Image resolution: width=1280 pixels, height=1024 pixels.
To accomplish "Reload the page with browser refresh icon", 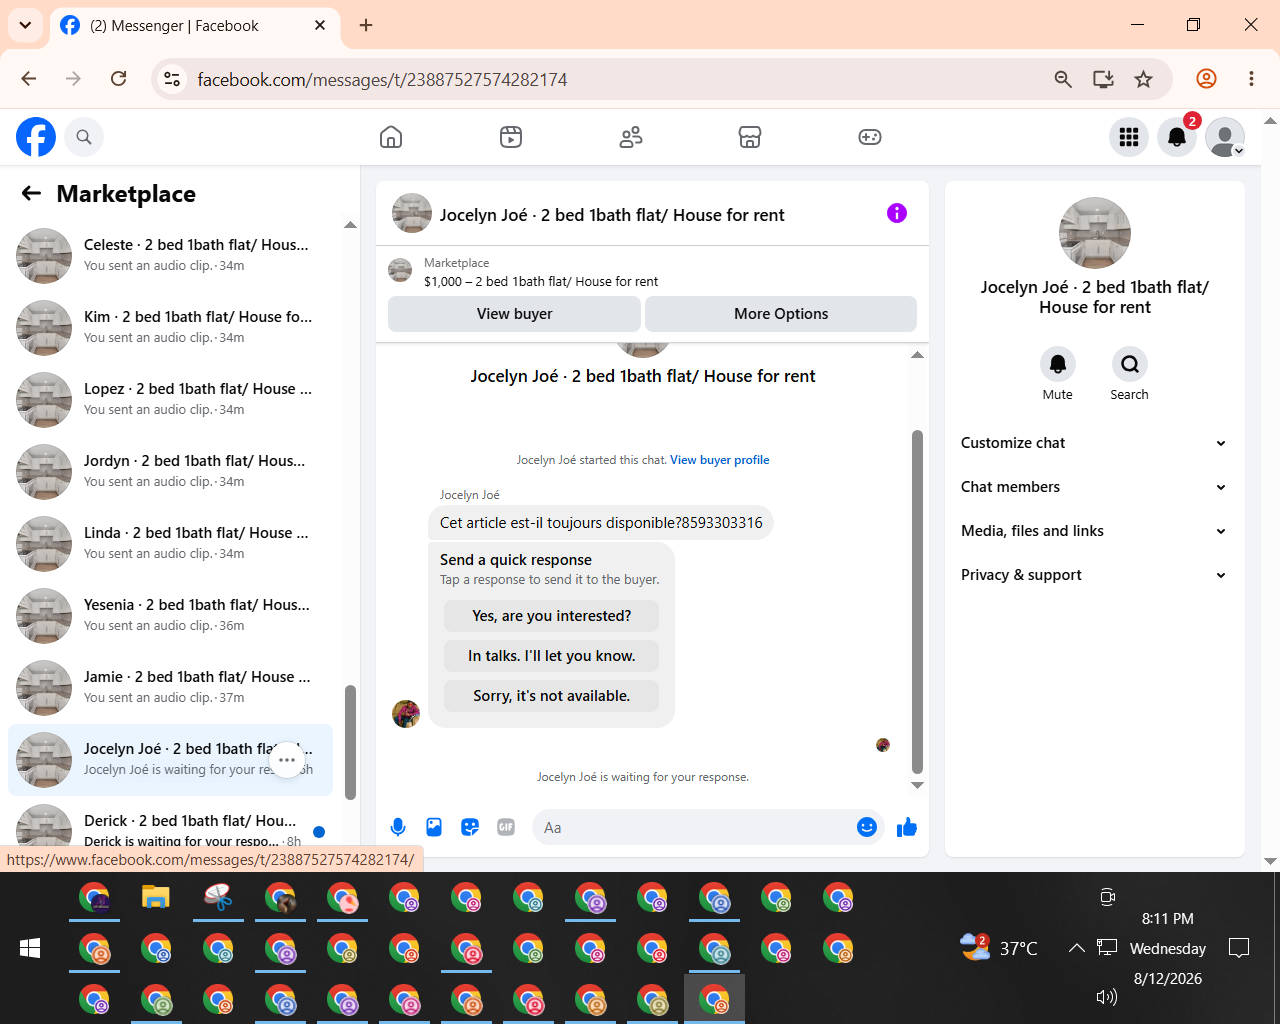I will point(118,79).
